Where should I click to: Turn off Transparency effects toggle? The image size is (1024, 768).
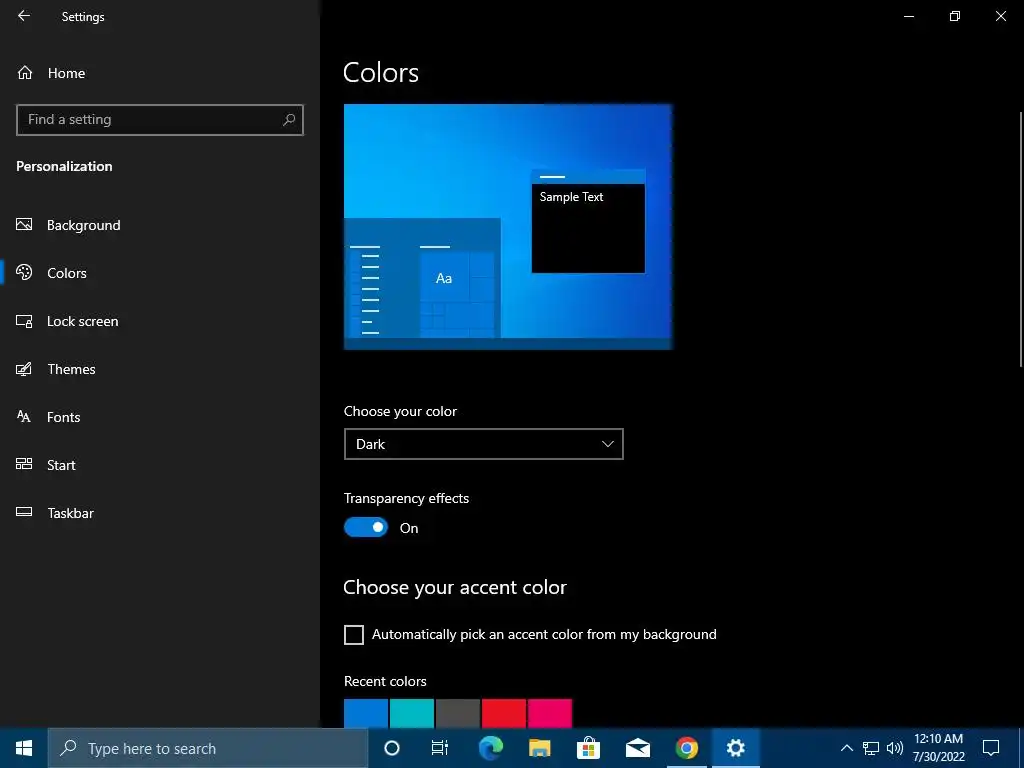(366, 527)
